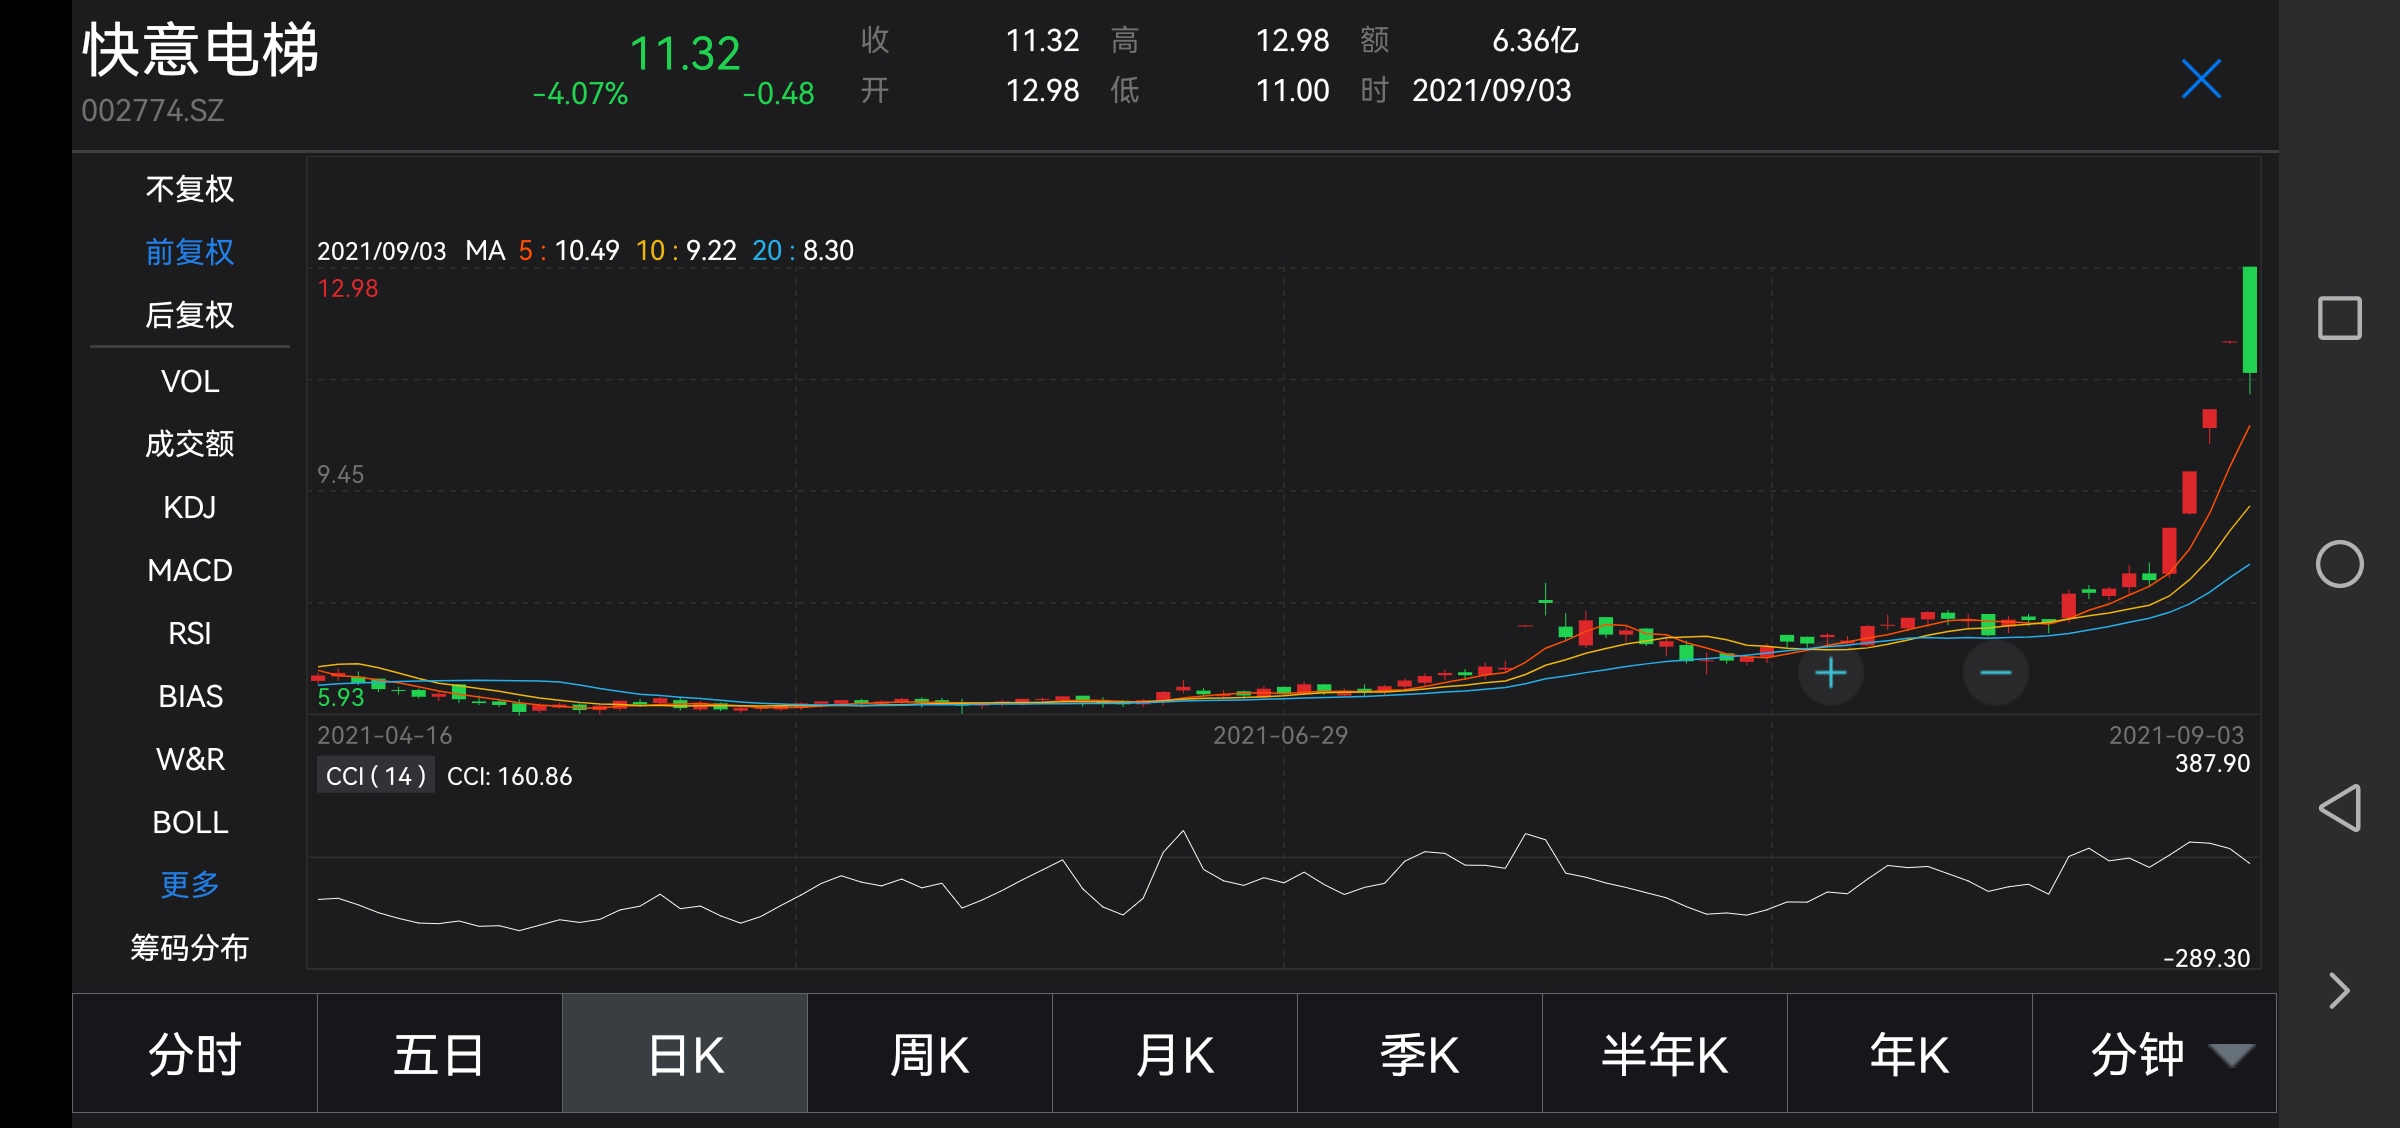Tap the Android back triangle button
This screenshot has height=1128, width=2400.
pos(2339,808)
